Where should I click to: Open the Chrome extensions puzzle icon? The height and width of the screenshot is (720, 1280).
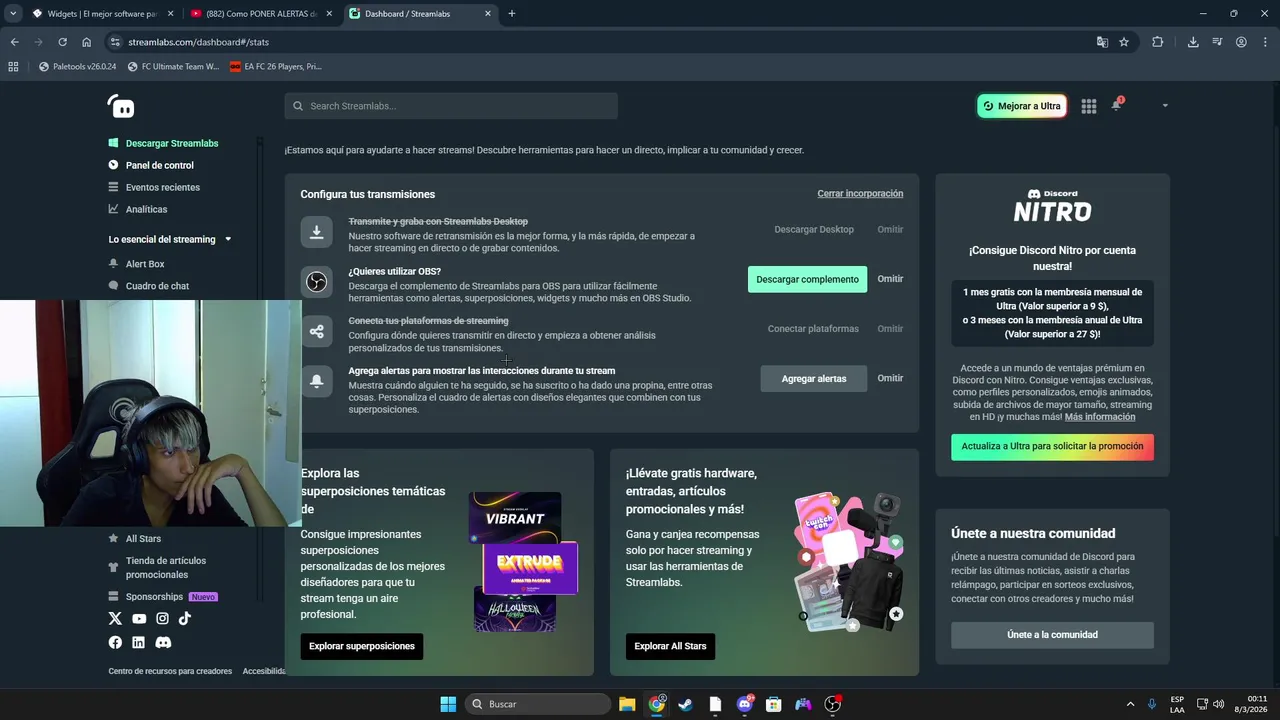(1158, 42)
